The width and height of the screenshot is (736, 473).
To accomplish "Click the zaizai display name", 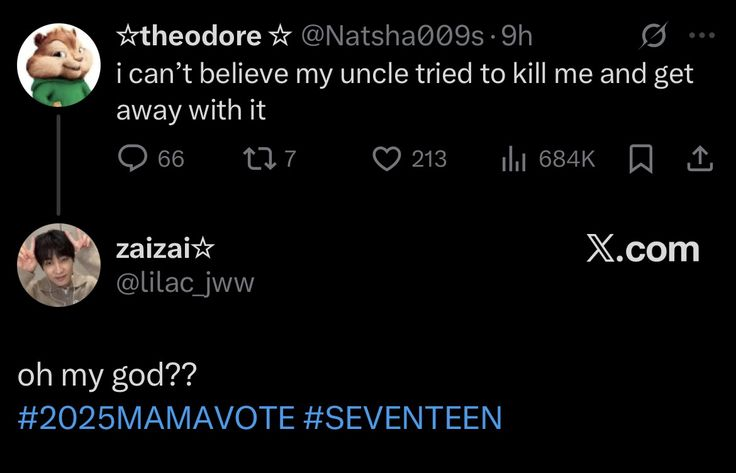I will click(x=165, y=249).
